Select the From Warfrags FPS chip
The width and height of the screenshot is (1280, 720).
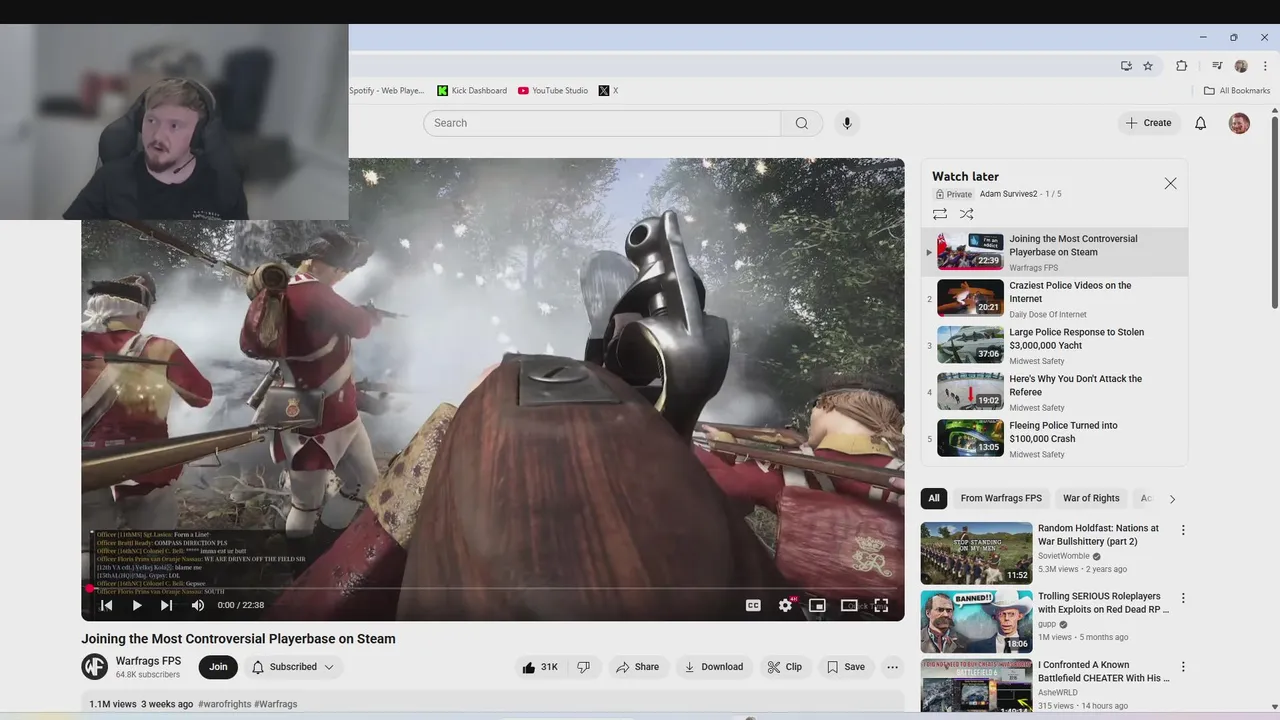(x=1001, y=498)
